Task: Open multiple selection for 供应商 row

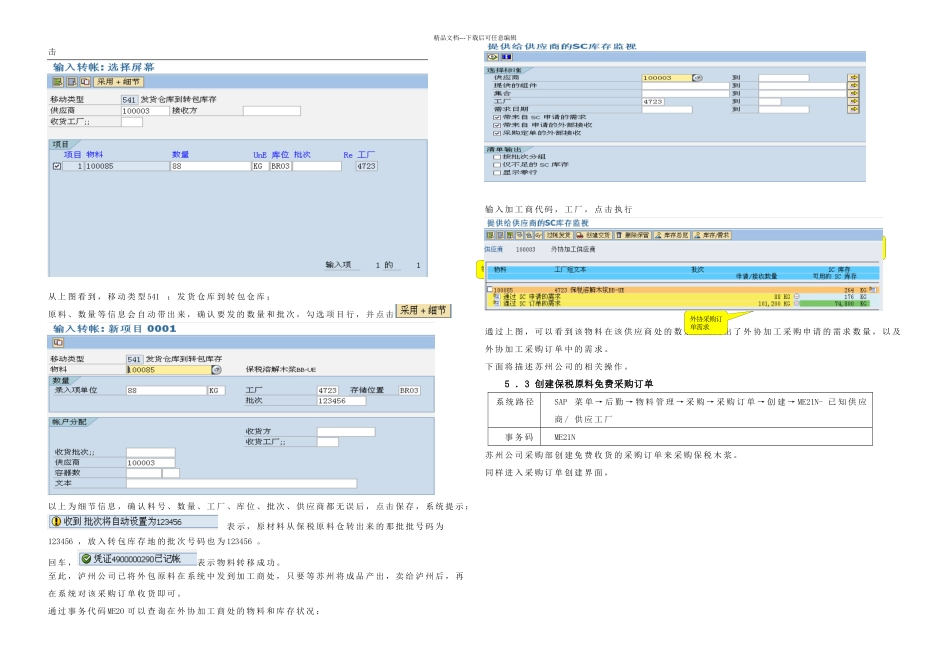Action: tap(853, 78)
